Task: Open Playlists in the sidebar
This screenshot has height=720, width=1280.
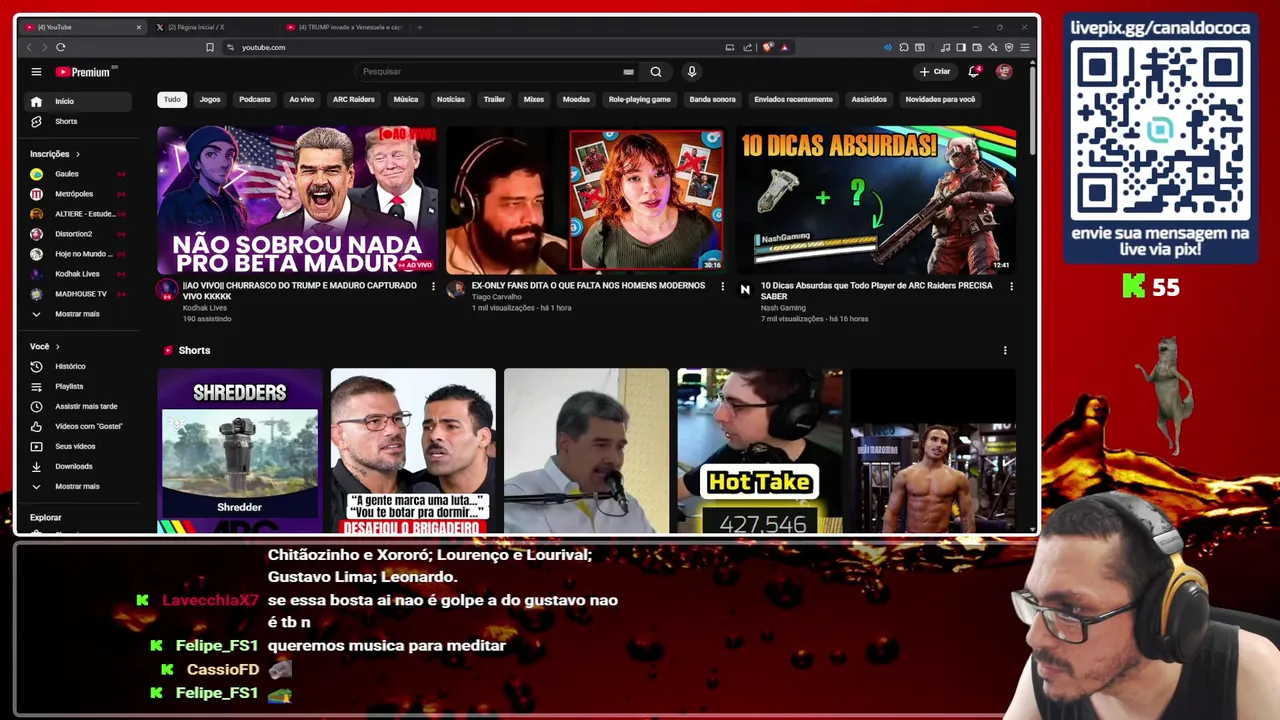Action: tap(78, 386)
